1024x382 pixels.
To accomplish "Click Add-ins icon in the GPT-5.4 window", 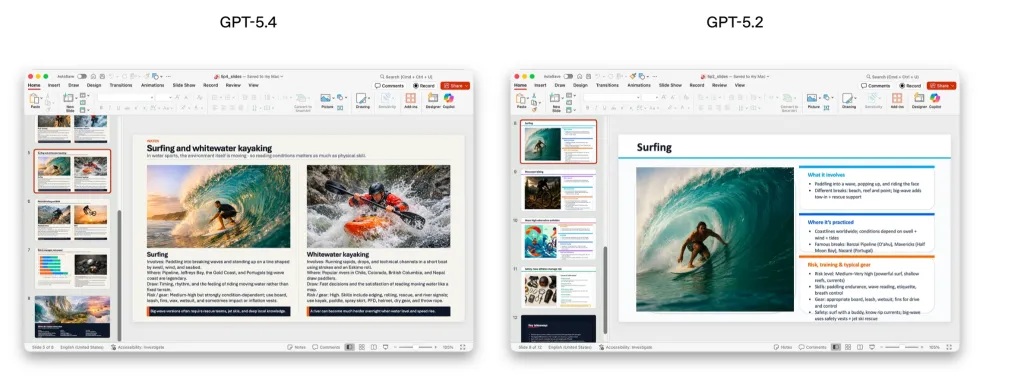I will pos(410,100).
